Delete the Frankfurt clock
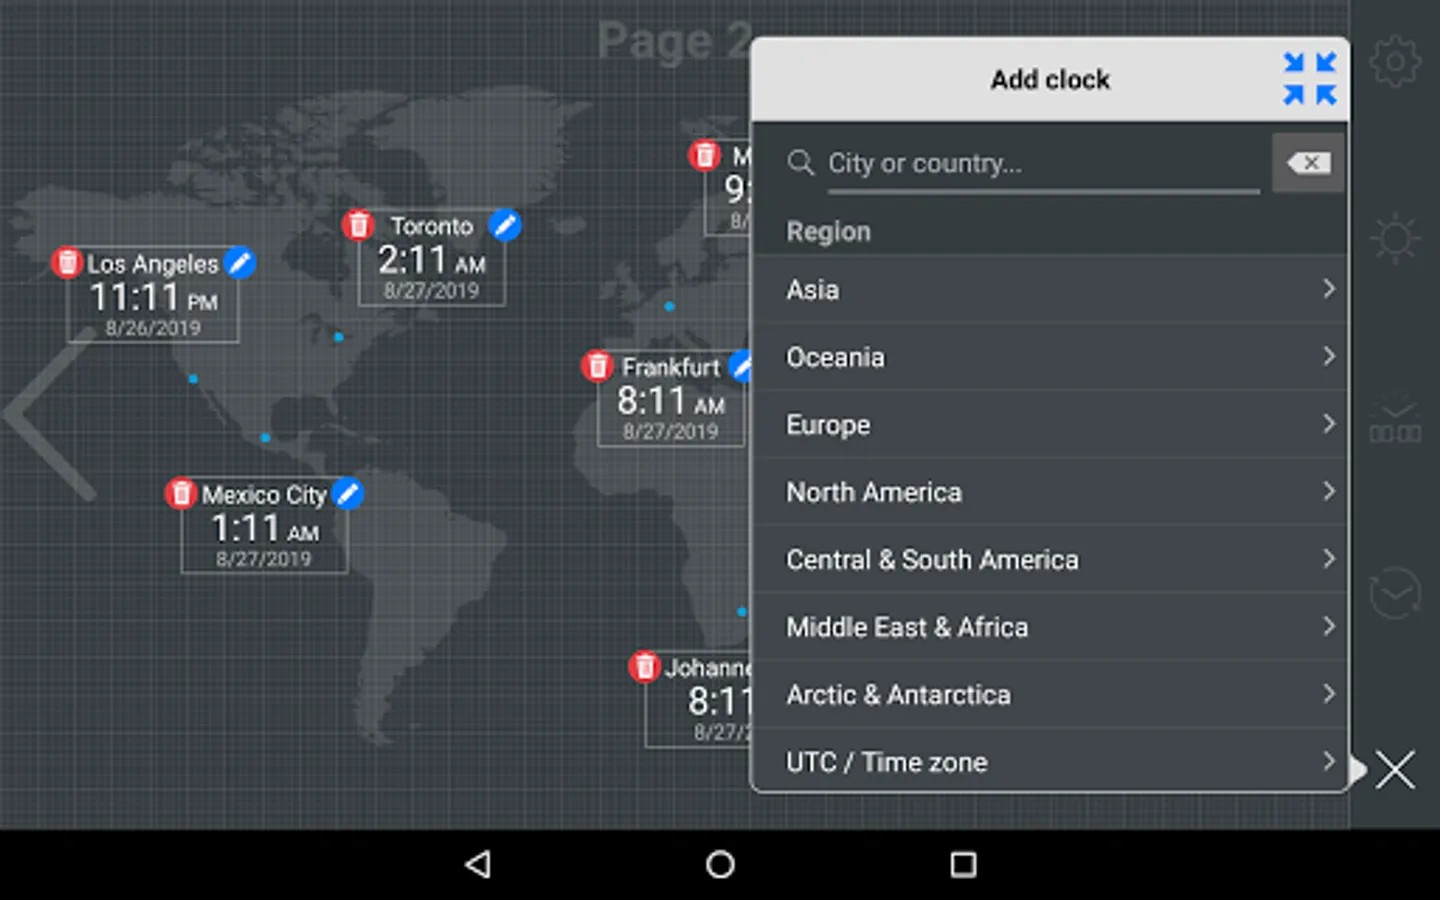1440x900 pixels. (x=597, y=366)
